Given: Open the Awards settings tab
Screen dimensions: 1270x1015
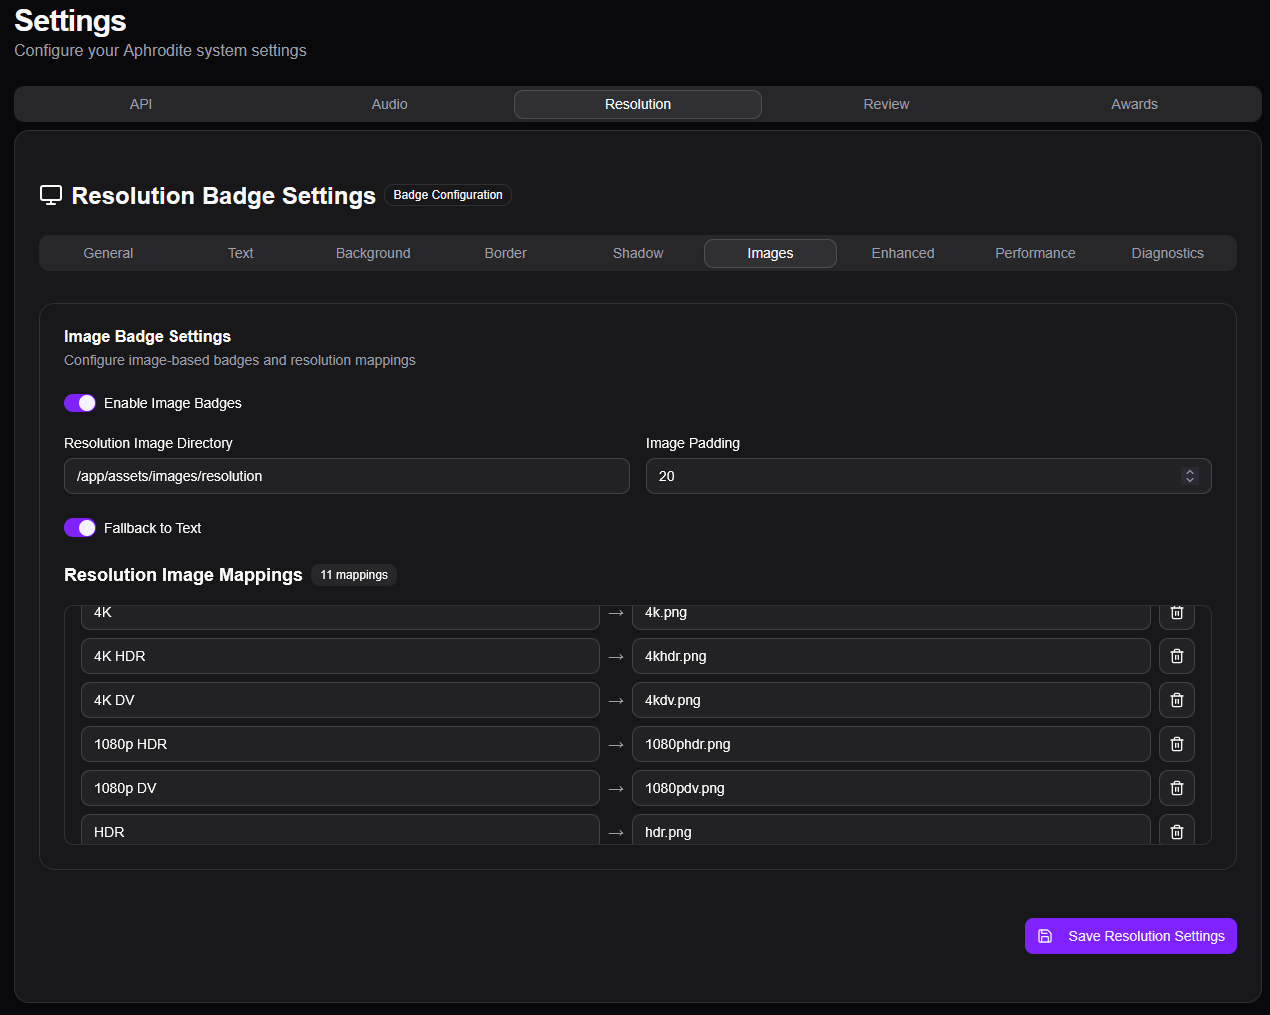Looking at the screenshot, I should tap(1134, 104).
